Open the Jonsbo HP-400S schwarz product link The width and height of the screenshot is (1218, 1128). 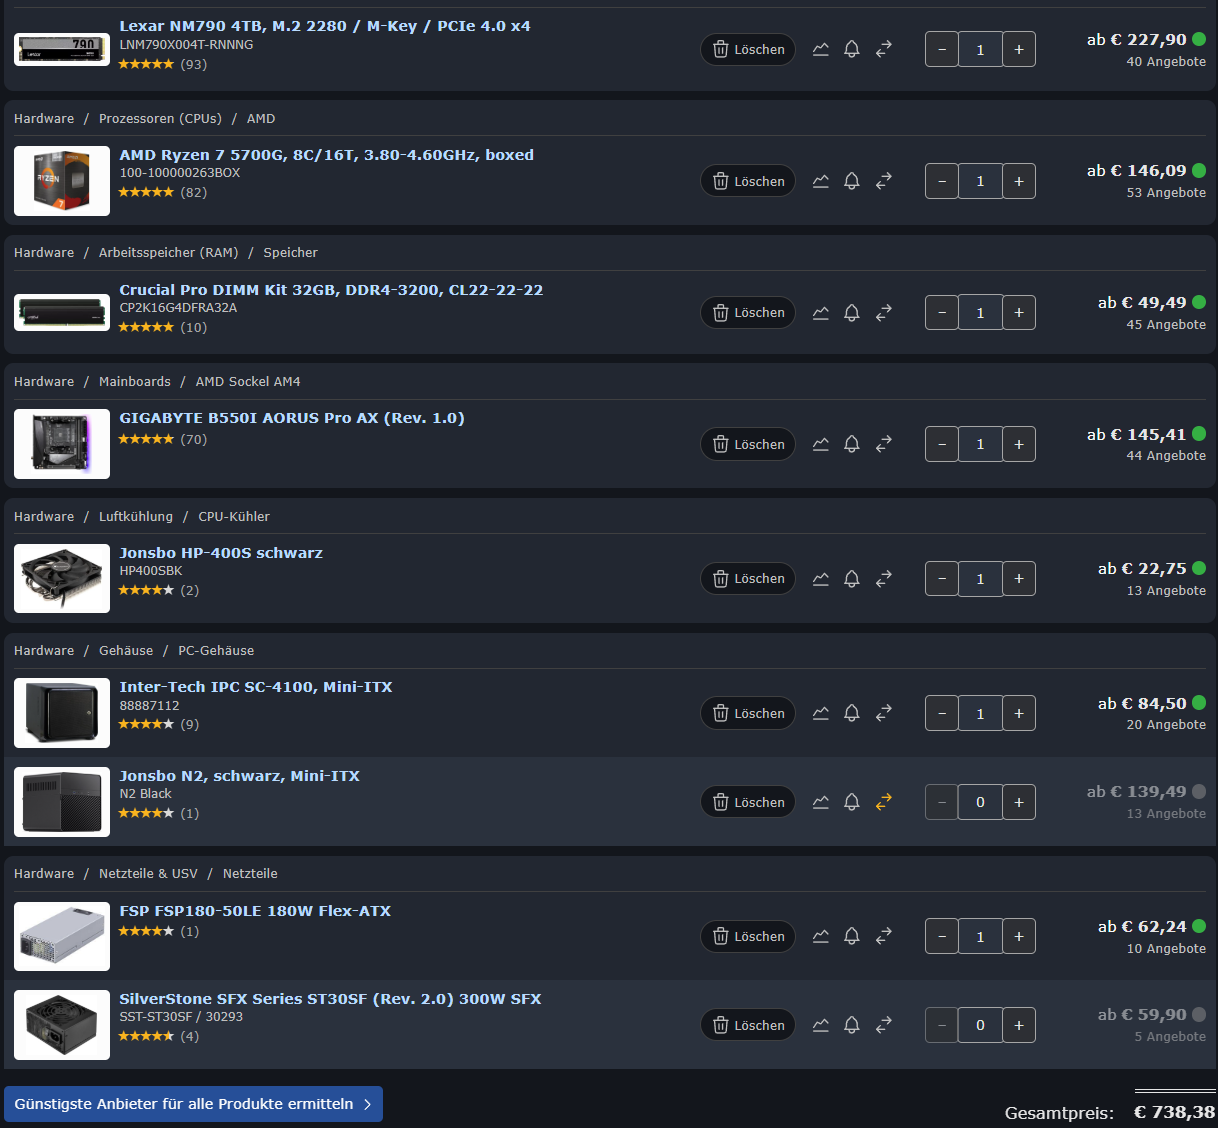[x=221, y=553]
